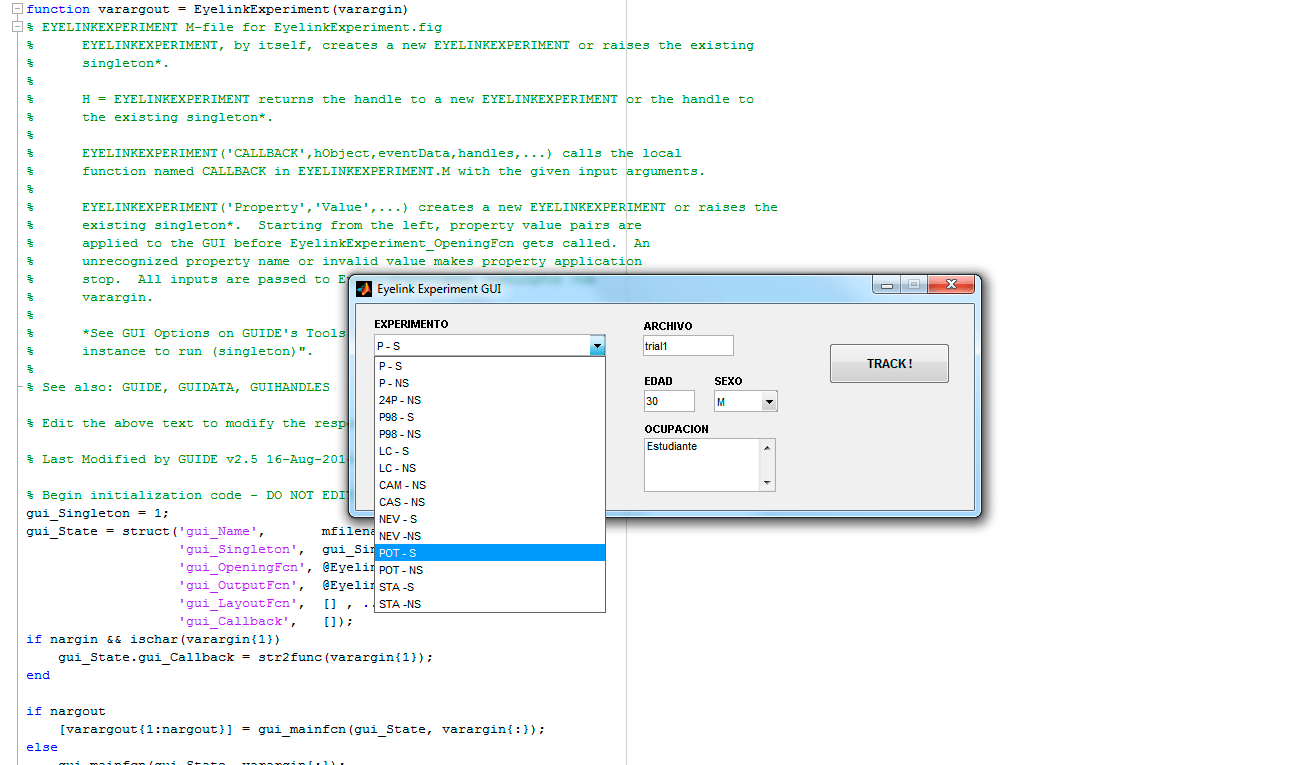1295x765 pixels.
Task: Pick LC - S in the experiment list
Action: 489,451
